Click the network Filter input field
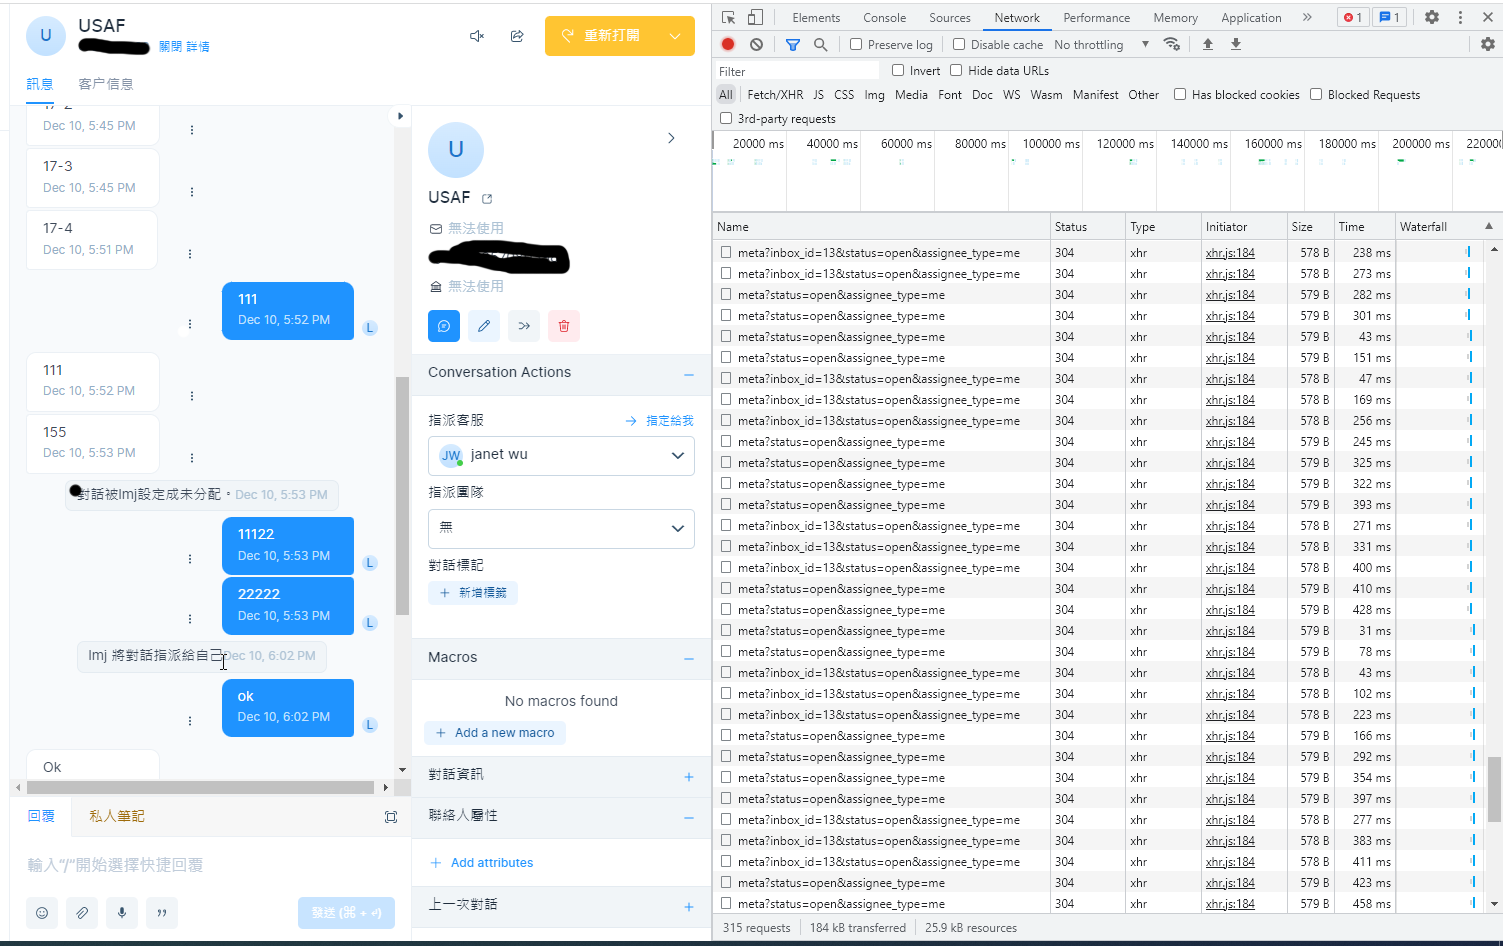This screenshot has width=1503, height=946. coord(795,70)
